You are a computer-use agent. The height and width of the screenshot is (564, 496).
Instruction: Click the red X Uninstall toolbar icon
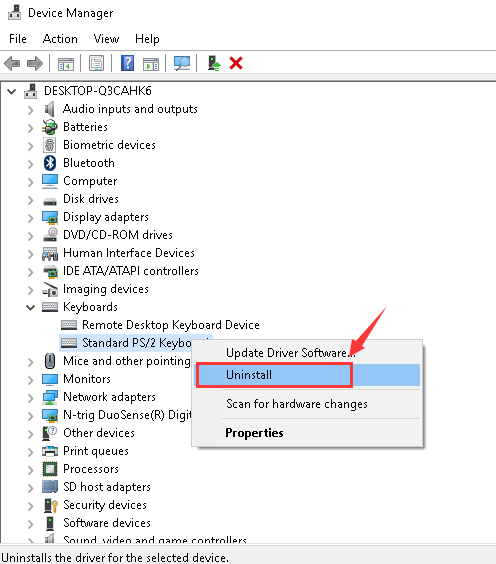point(236,63)
